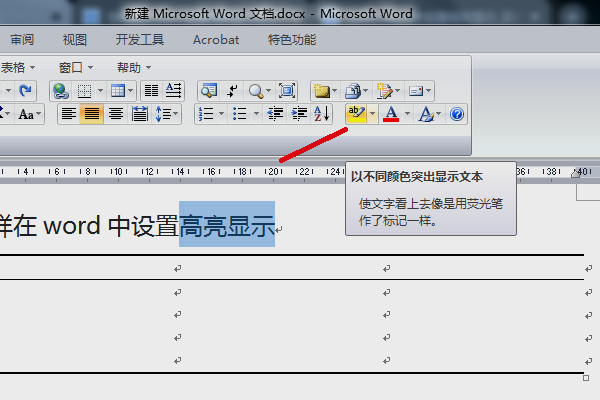Expand envelope card dropdown arrow

click(x=429, y=91)
